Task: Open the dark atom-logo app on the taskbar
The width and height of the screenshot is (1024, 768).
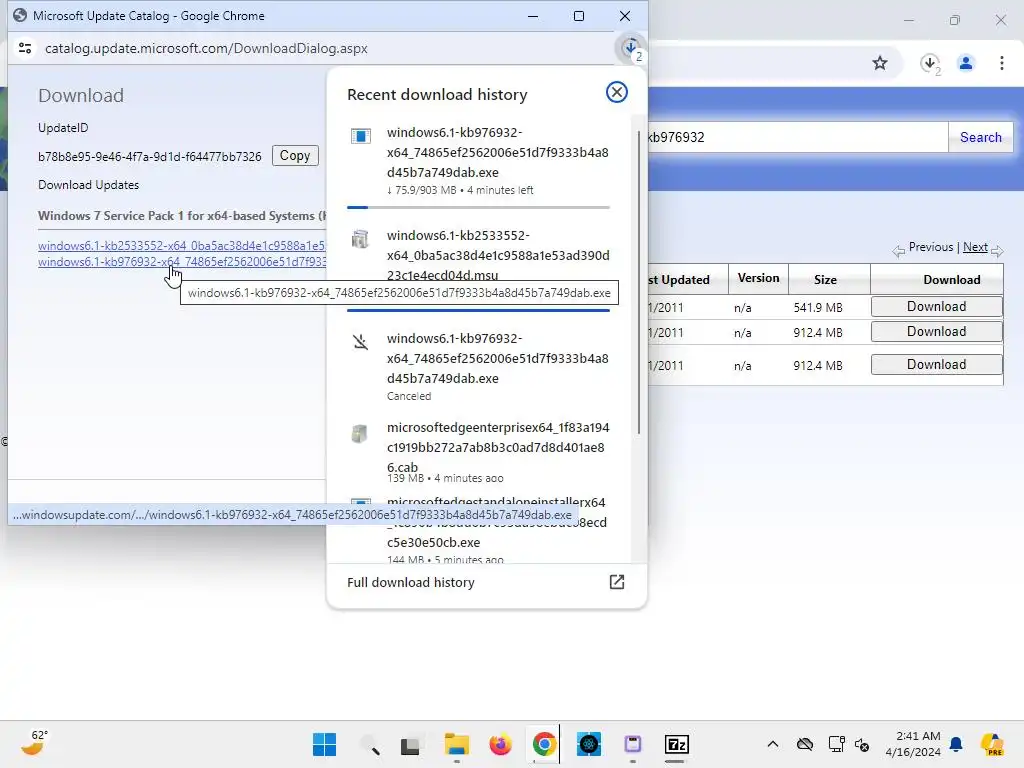Action: pyautogui.click(x=589, y=744)
